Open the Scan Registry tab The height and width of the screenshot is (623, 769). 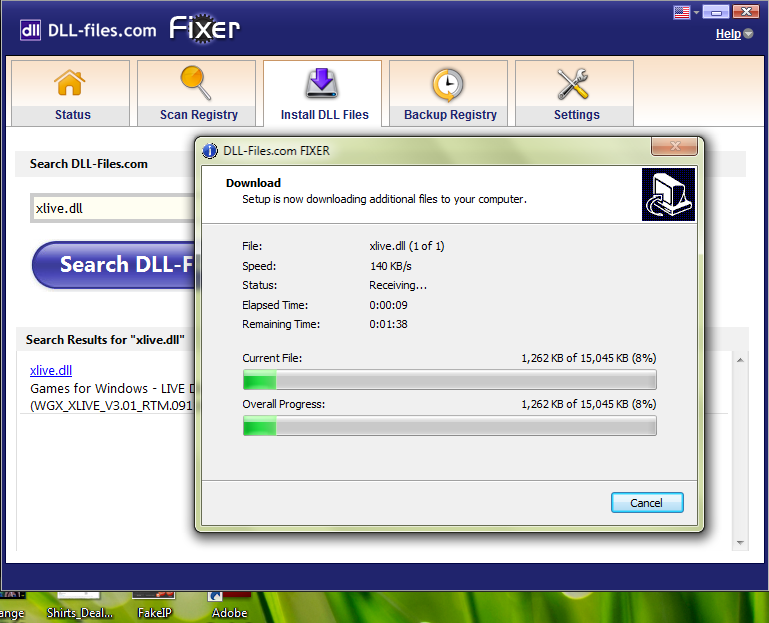(197, 93)
